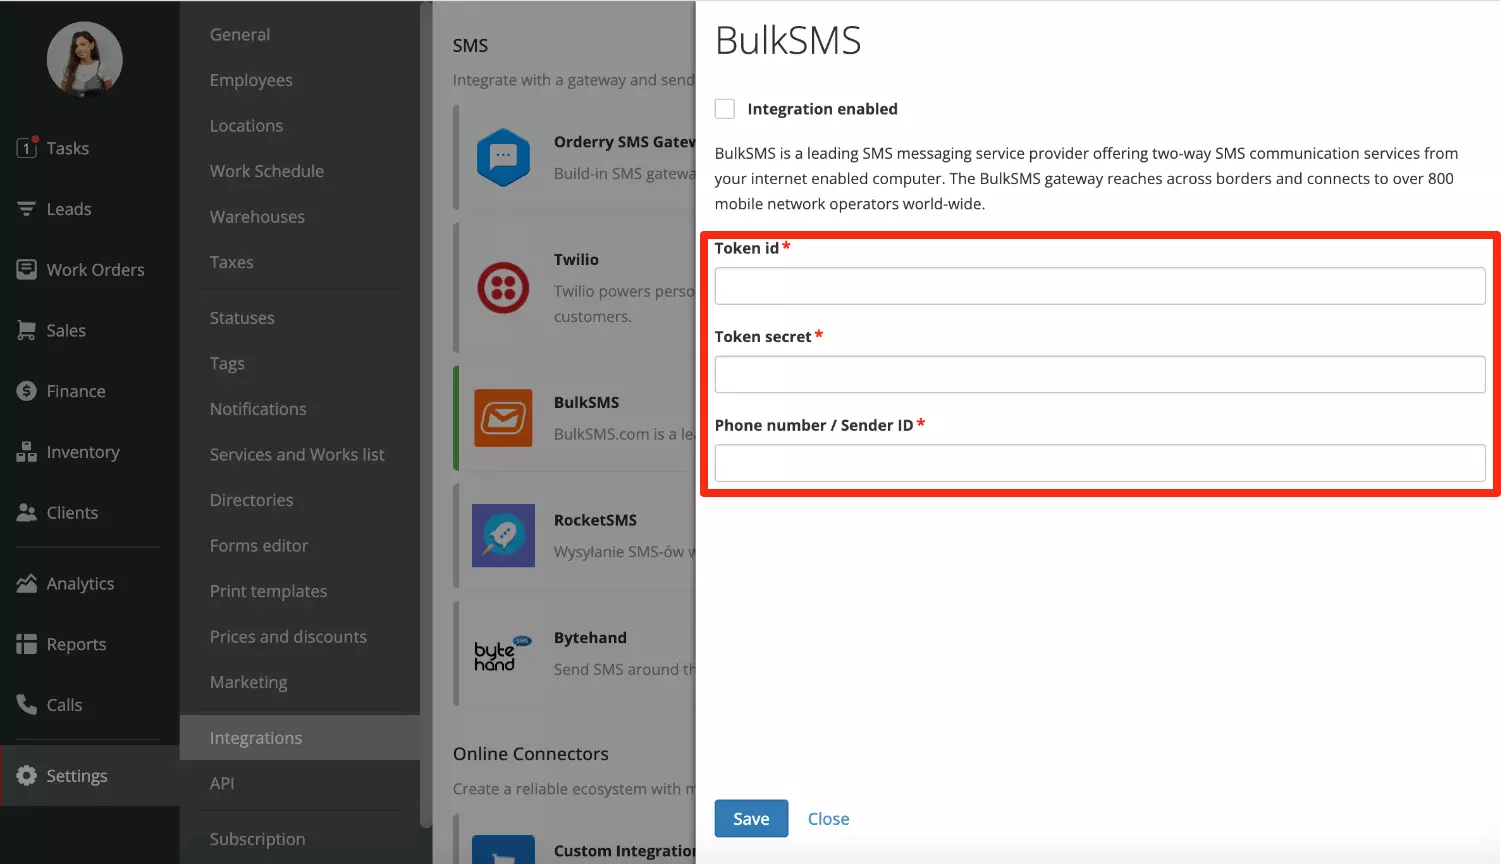Open Finance section in sidebar
1503x864 pixels.
76,391
